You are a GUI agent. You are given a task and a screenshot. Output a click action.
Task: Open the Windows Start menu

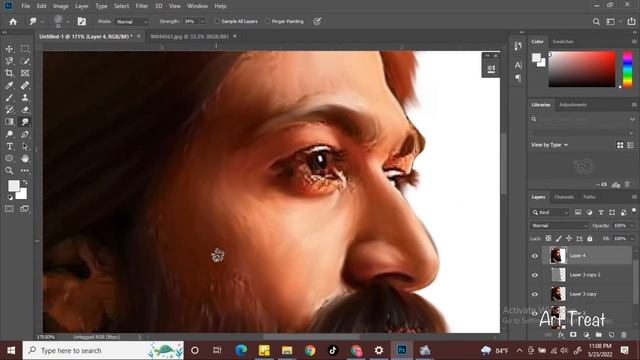(x=11, y=350)
